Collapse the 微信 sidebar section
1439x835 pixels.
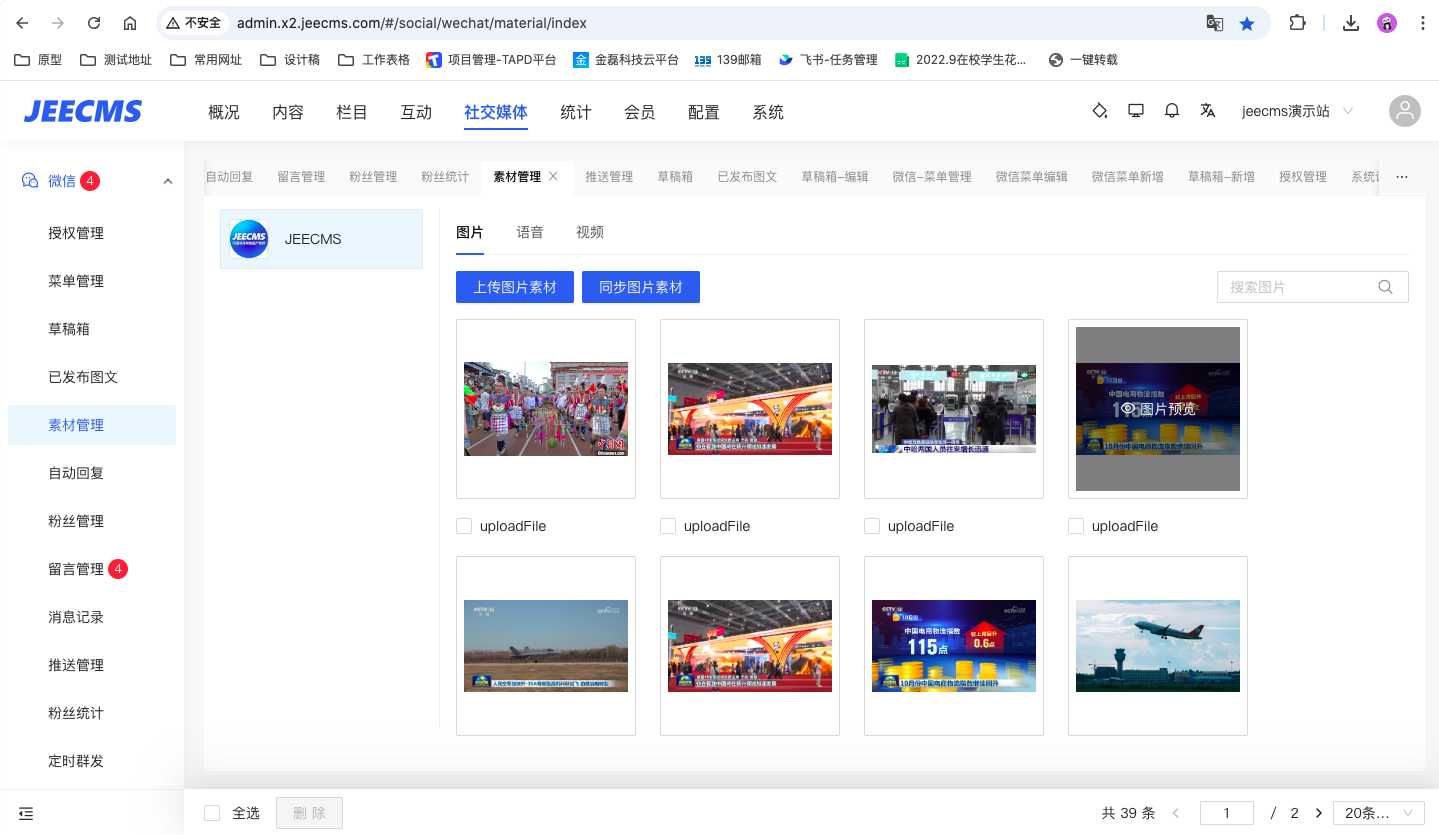[x=167, y=181]
